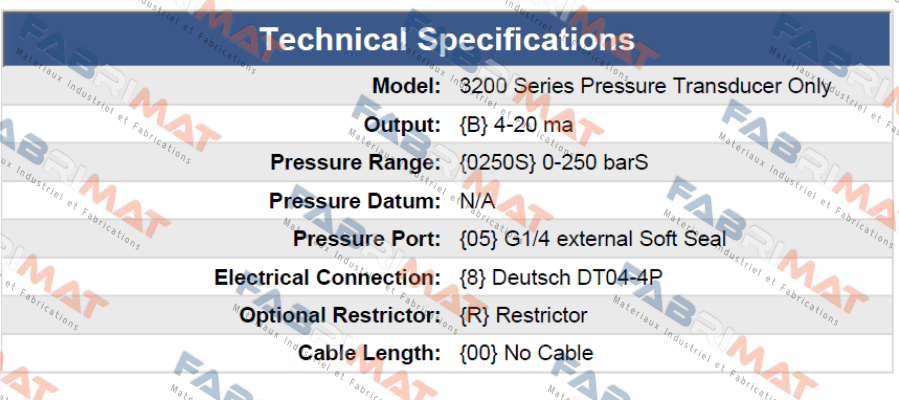The height and width of the screenshot is (400, 899).
Task: Click the {05} port code text
Action: tap(478, 239)
